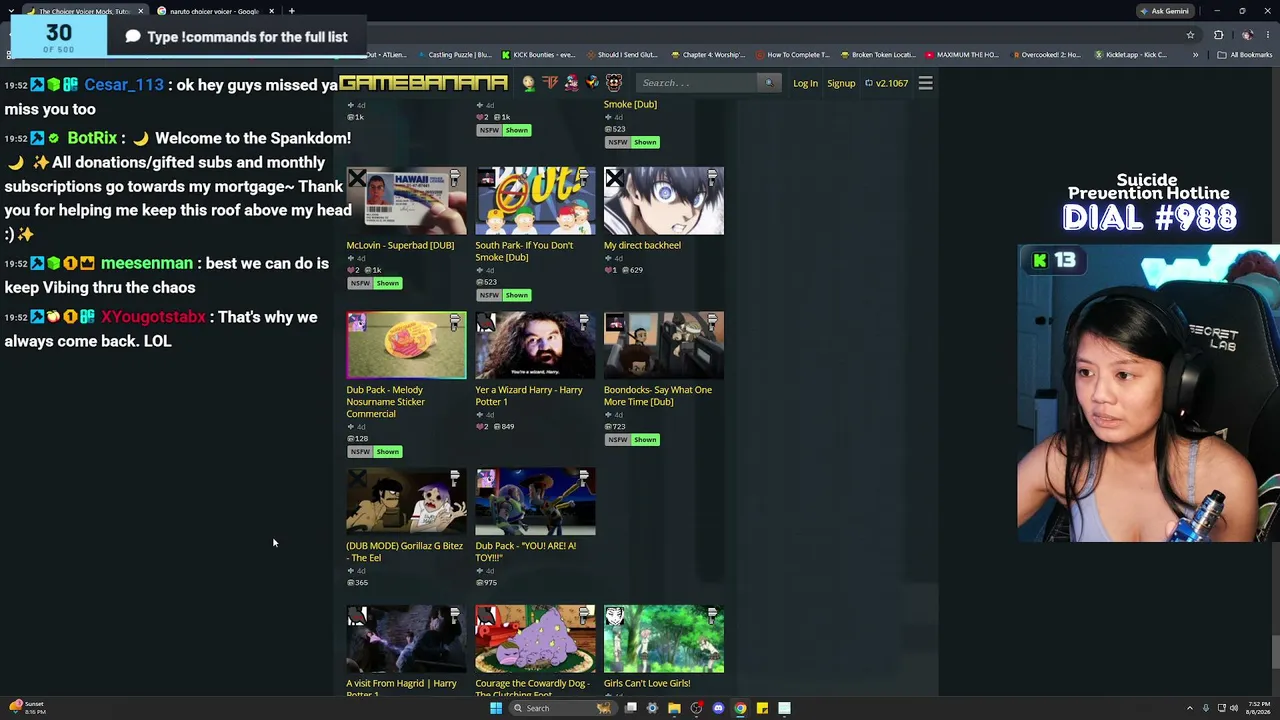The width and height of the screenshot is (1280, 720).
Task: Click the Ask Gemini button
Action: pyautogui.click(x=1165, y=11)
